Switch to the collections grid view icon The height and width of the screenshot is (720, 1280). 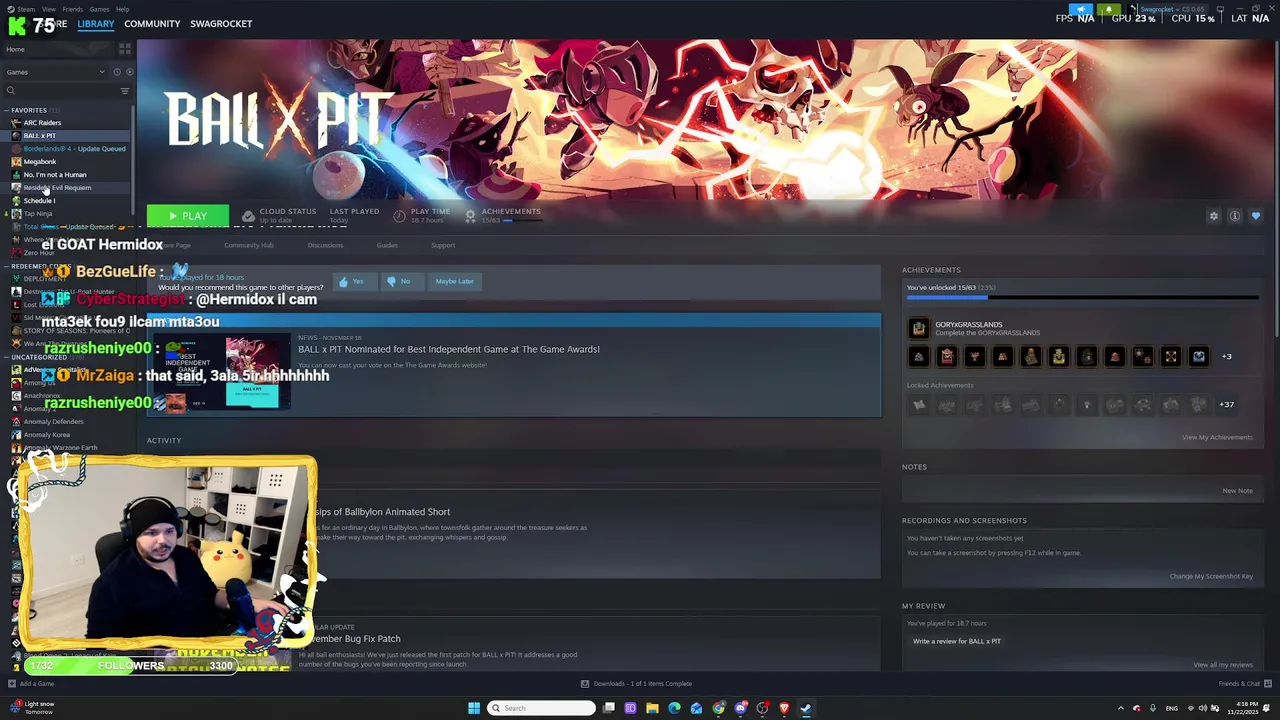pos(125,49)
